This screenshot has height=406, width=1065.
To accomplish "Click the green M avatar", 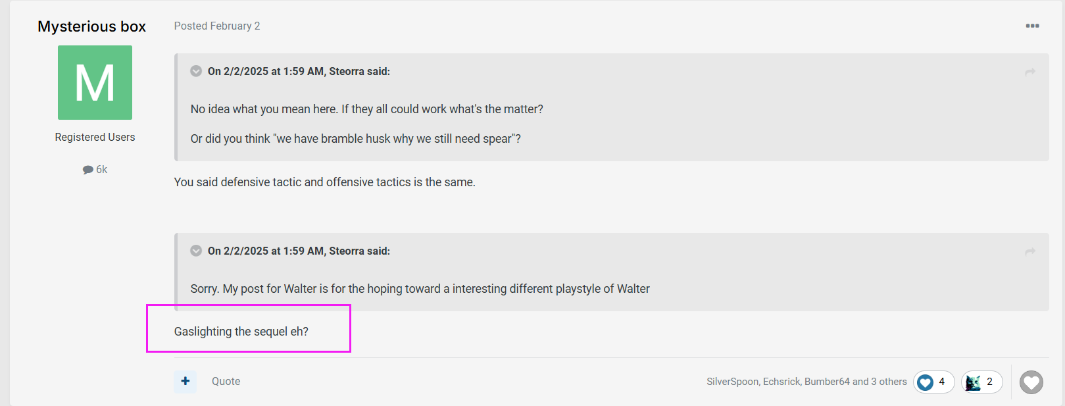I will click(95, 83).
